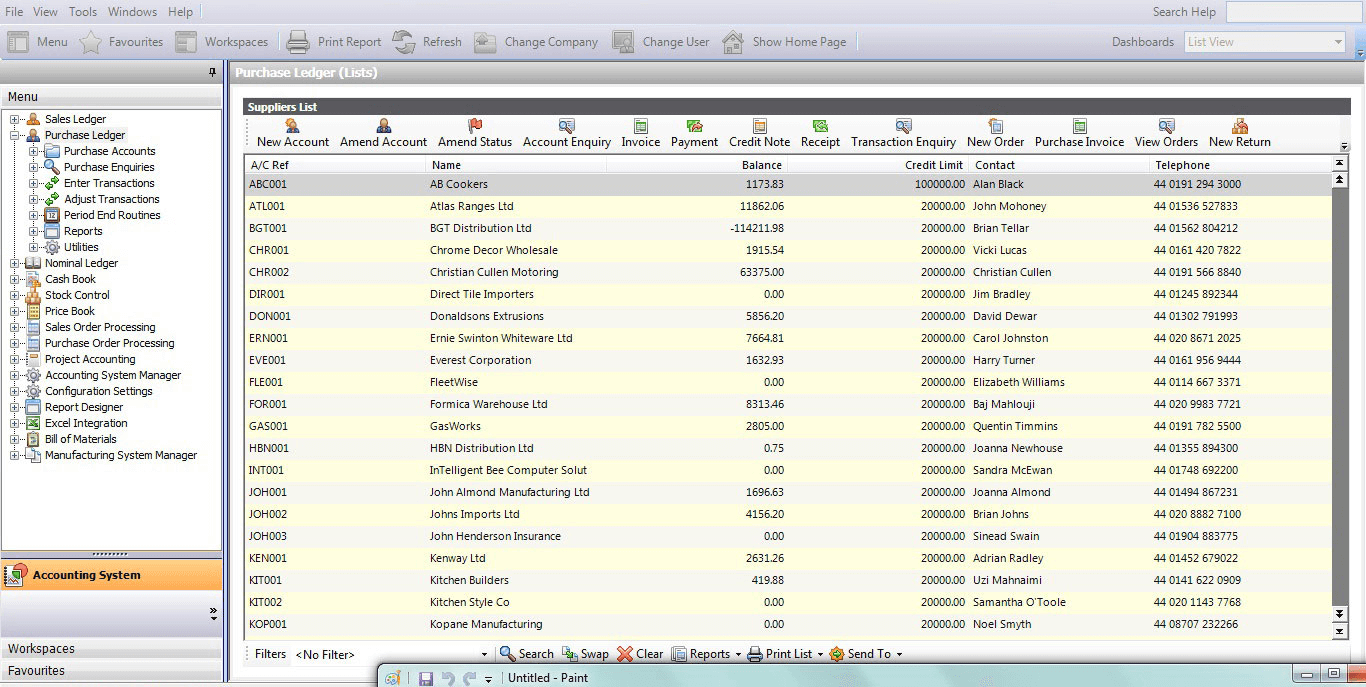Open Transaction Enquiry

click(x=903, y=131)
